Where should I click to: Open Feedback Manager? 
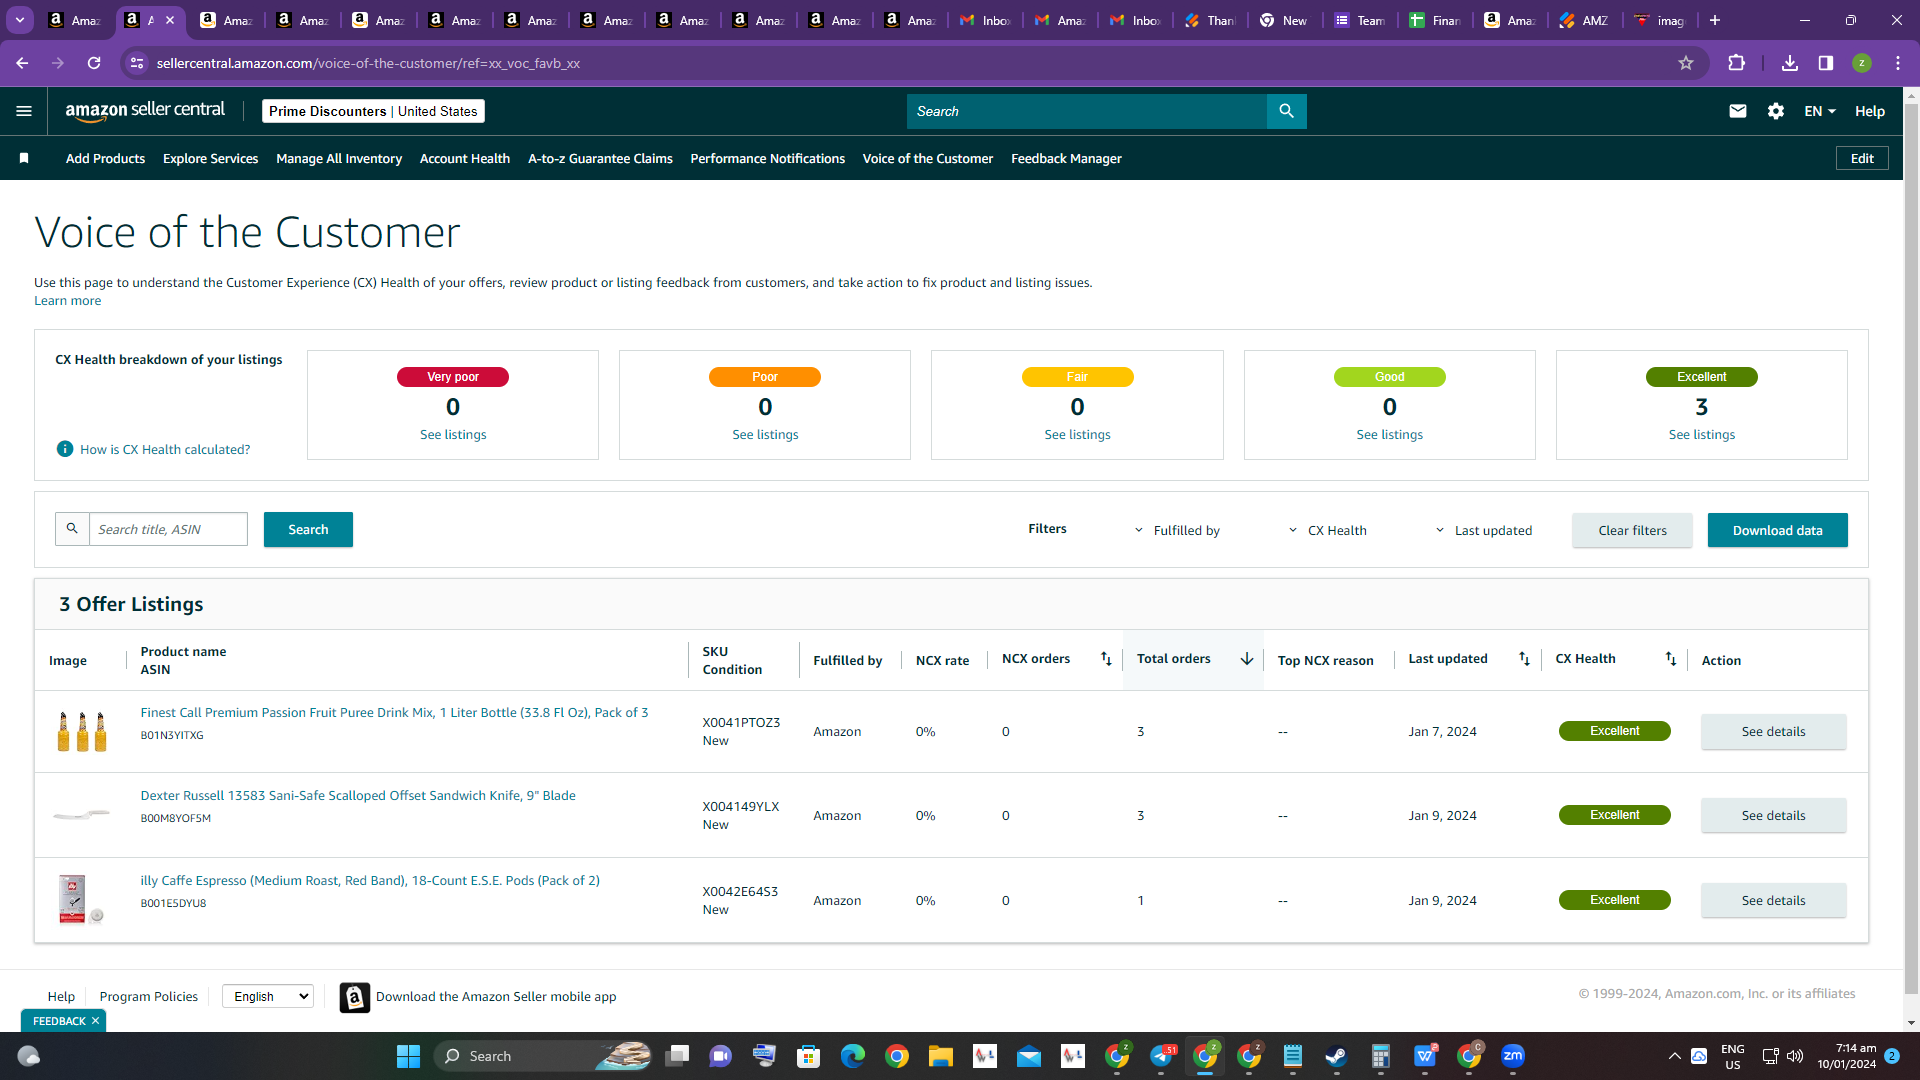[x=1066, y=158]
